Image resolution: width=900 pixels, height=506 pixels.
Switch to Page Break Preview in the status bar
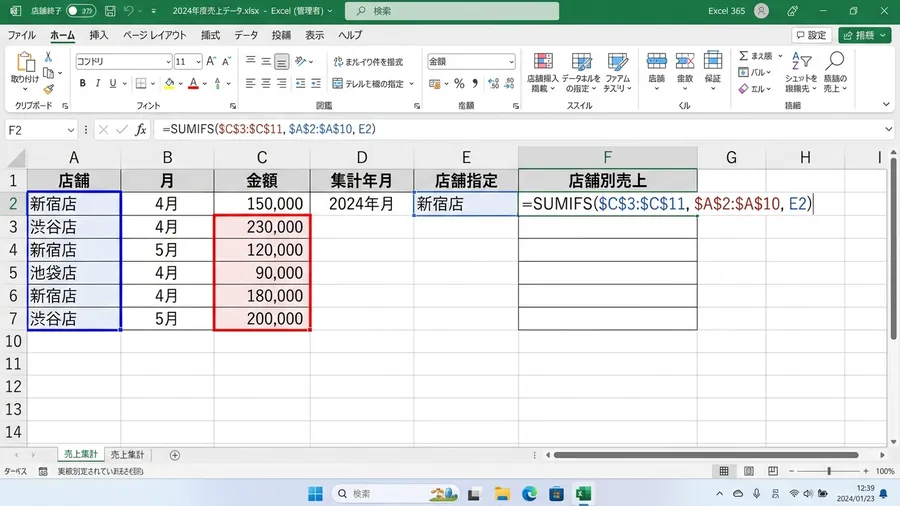pos(773,471)
